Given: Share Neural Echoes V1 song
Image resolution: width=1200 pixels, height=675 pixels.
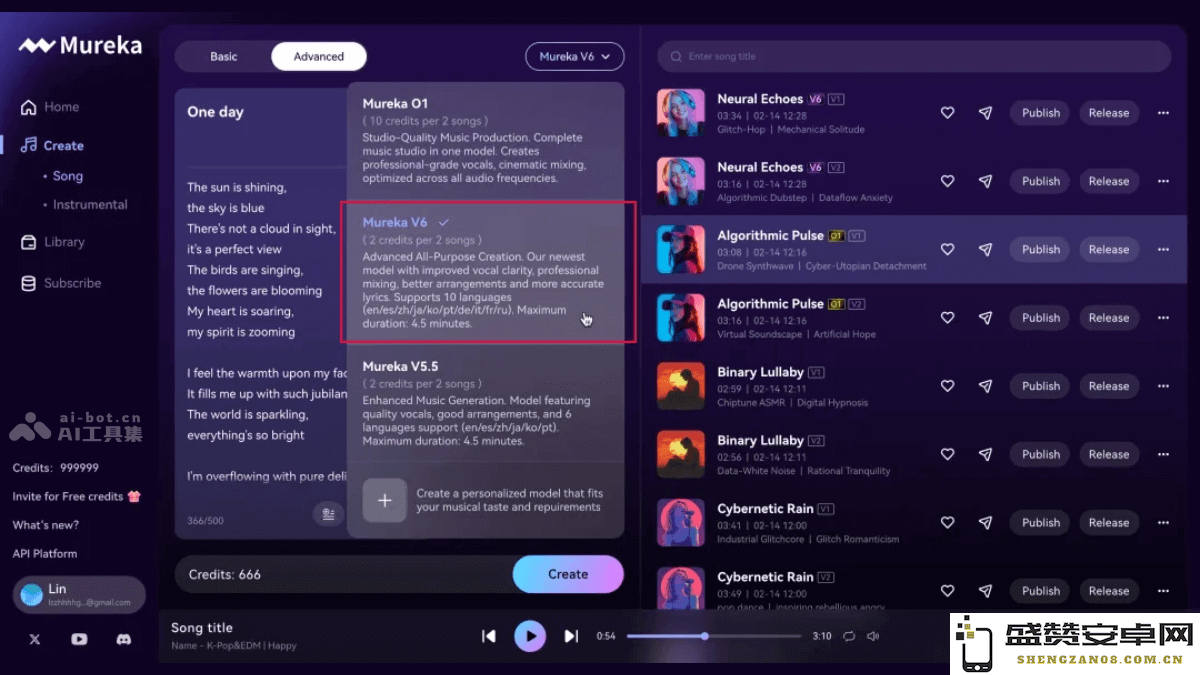Looking at the screenshot, I should point(985,113).
